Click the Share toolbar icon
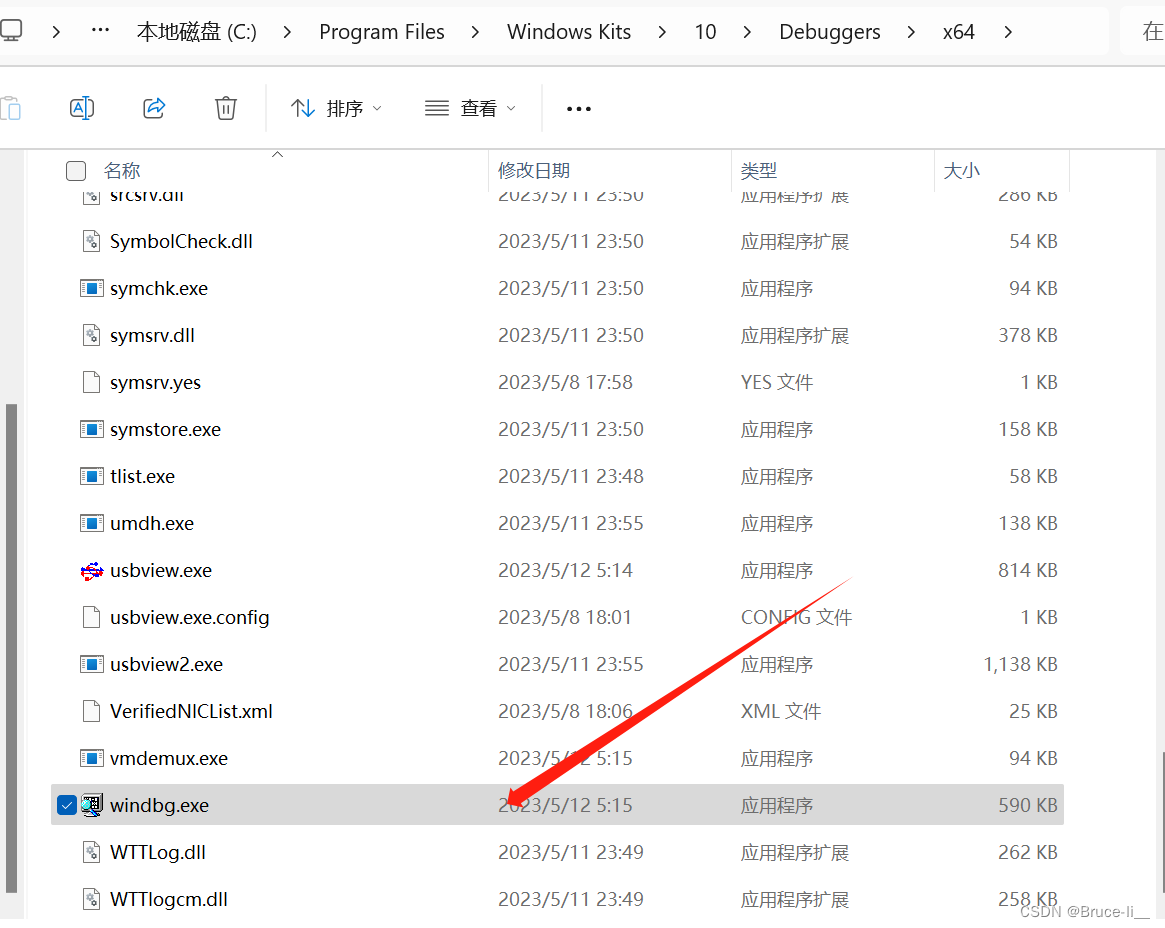 tap(154, 108)
